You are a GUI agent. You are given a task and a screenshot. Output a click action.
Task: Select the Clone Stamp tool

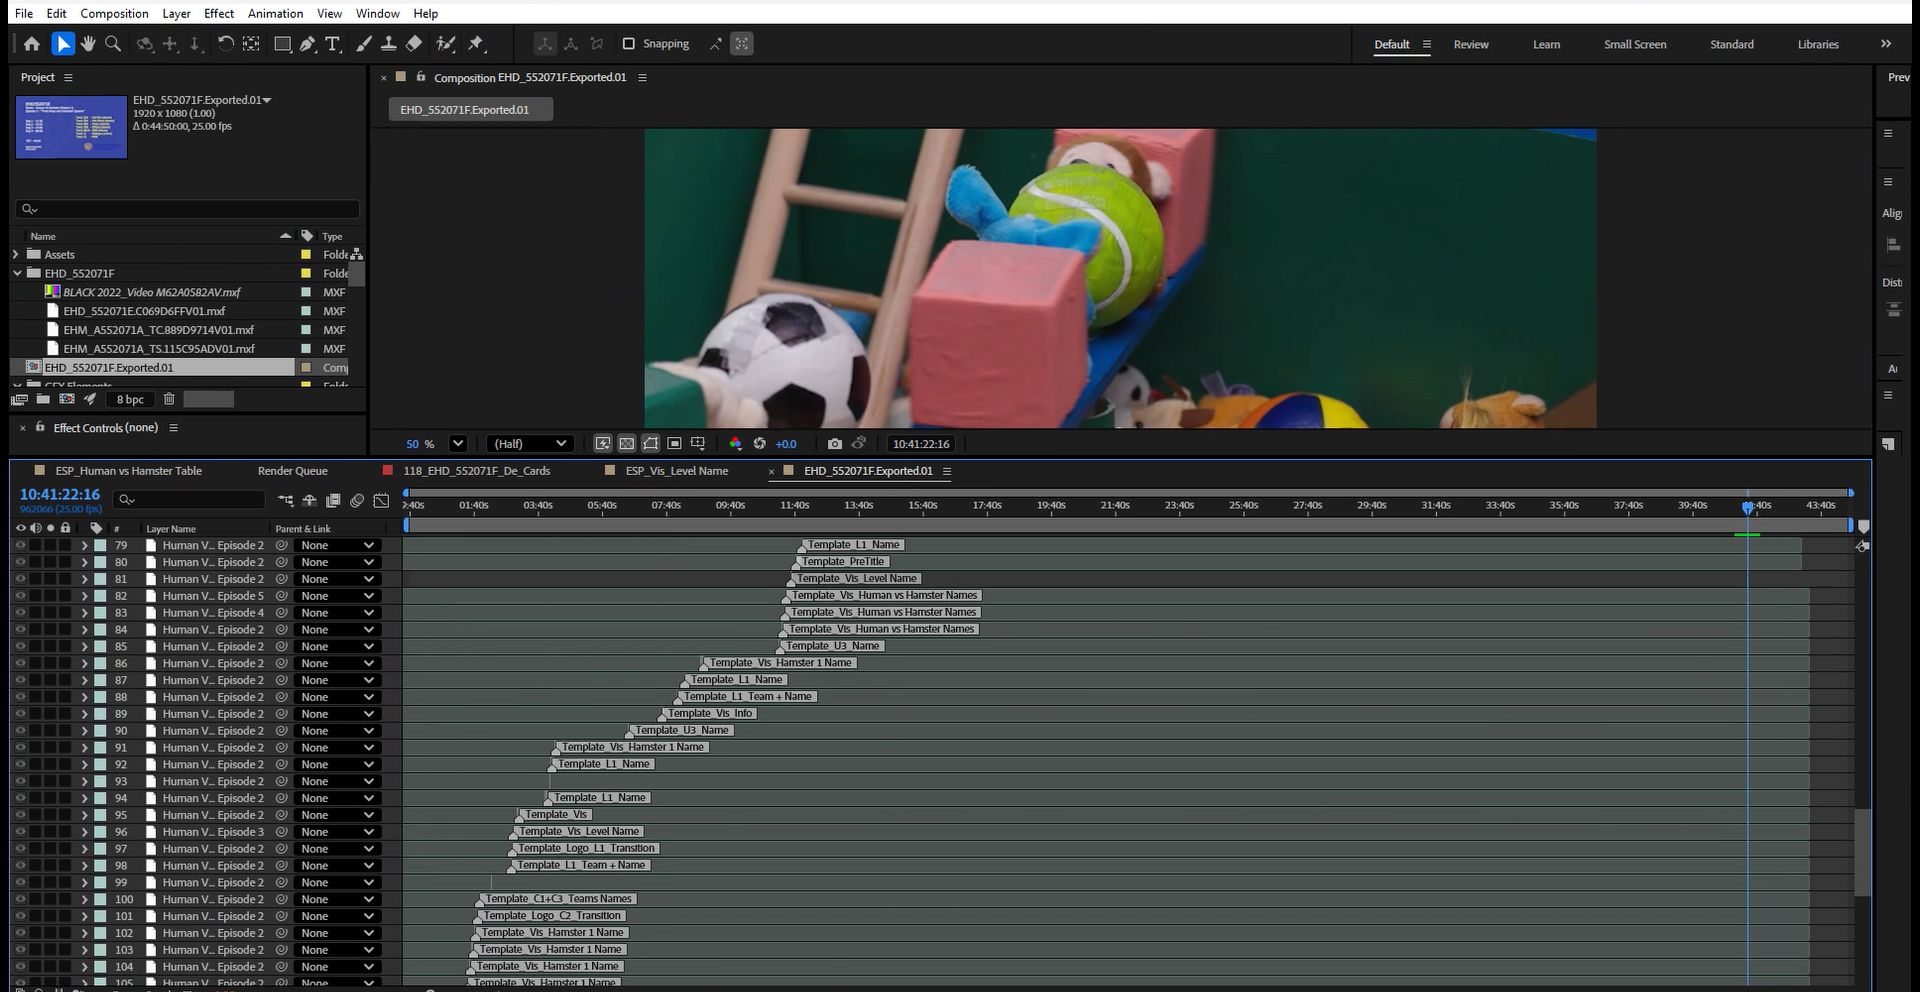[389, 44]
